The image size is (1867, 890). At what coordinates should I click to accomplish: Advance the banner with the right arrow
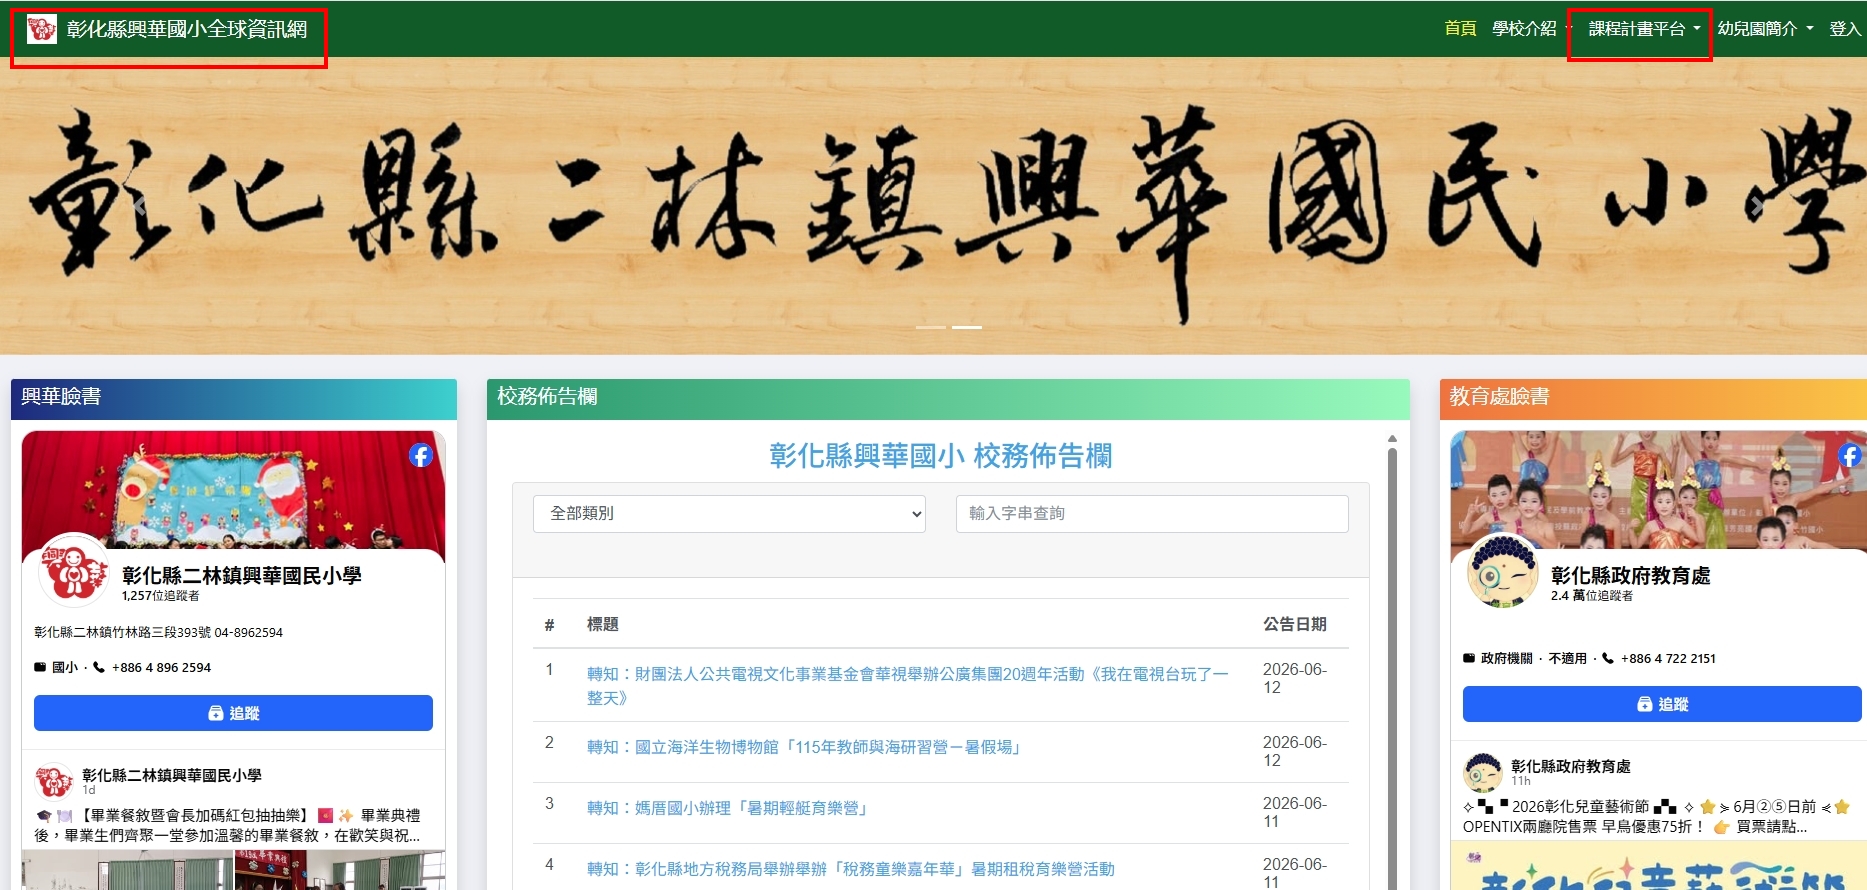point(1757,206)
